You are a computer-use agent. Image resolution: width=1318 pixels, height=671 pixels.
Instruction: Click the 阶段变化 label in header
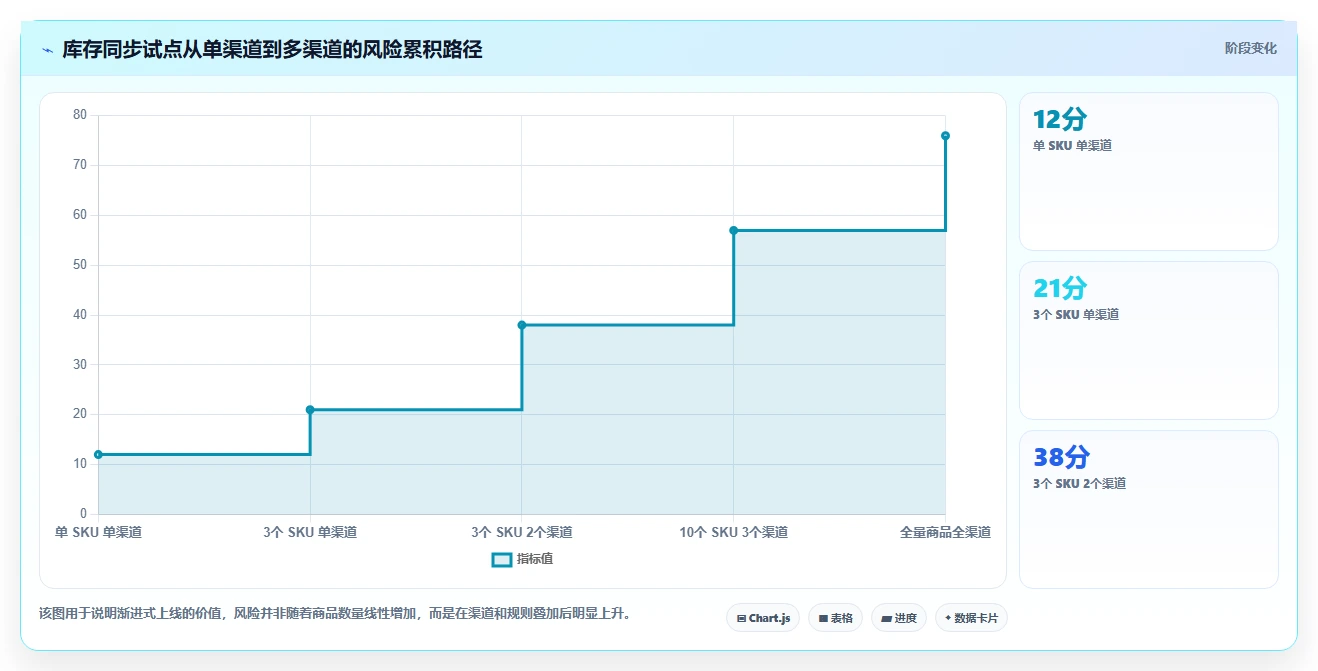[x=1251, y=48]
